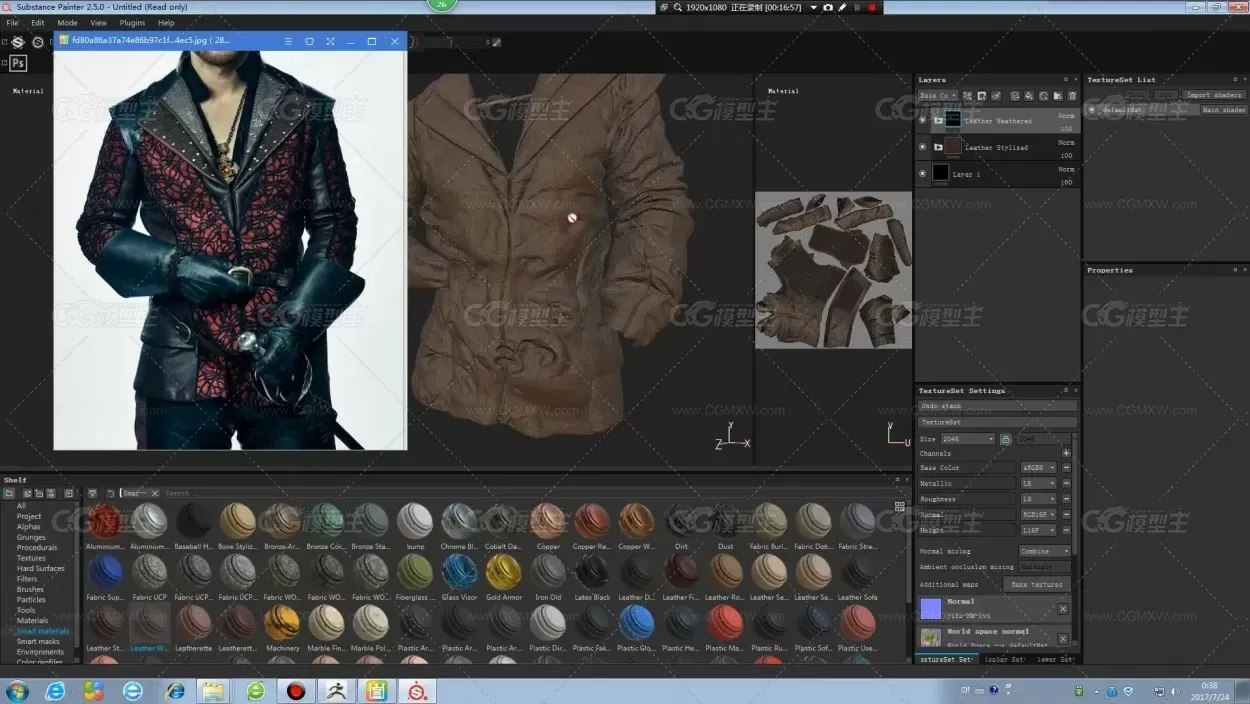Toggle visibility of Layer 1
The height and width of the screenshot is (704, 1250).
point(923,173)
